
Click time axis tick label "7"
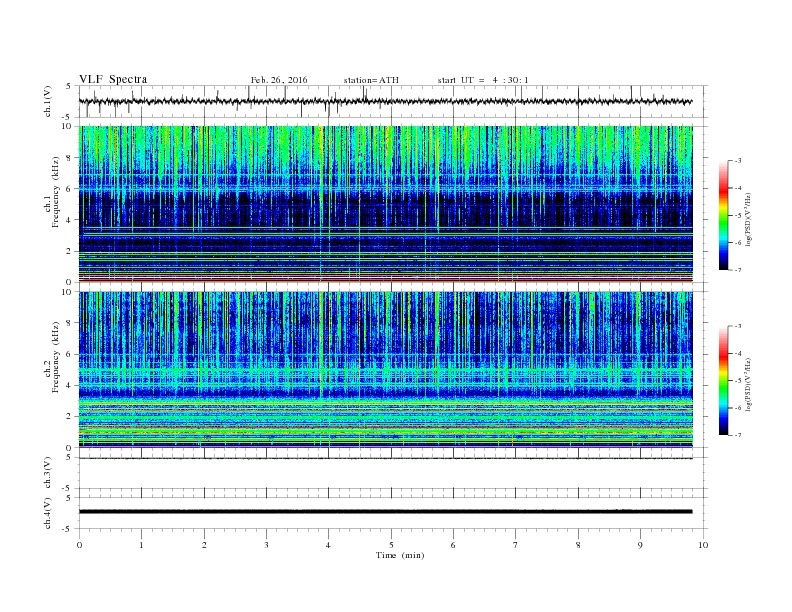pyautogui.click(x=516, y=545)
